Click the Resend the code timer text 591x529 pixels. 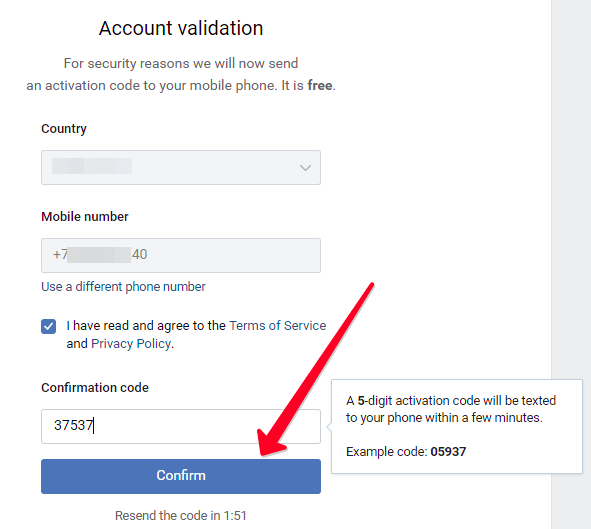click(x=181, y=515)
